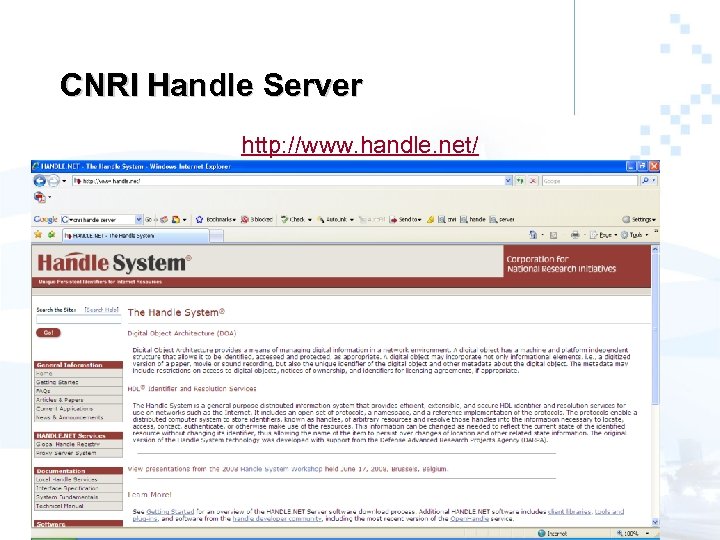
Task: Click the yellow highlighter icon
Action: click(430, 219)
